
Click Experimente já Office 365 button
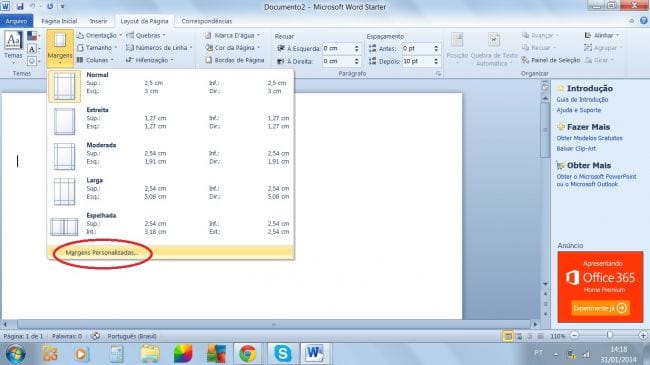(600, 308)
